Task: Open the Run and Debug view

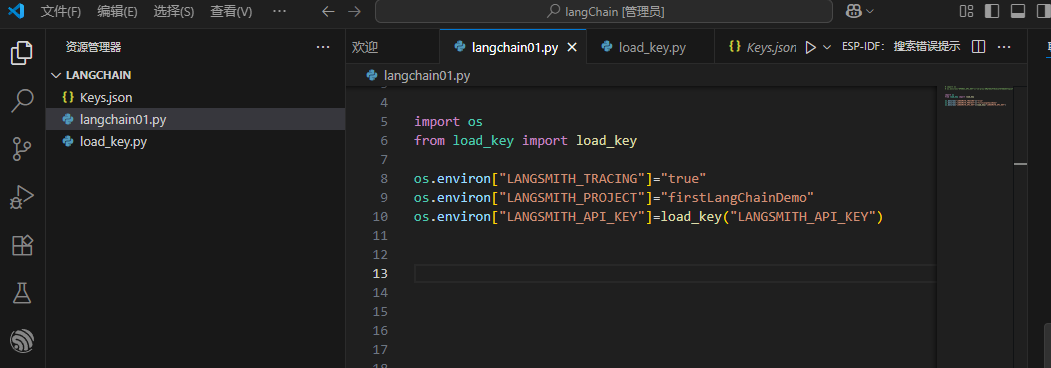Action: pos(22,198)
